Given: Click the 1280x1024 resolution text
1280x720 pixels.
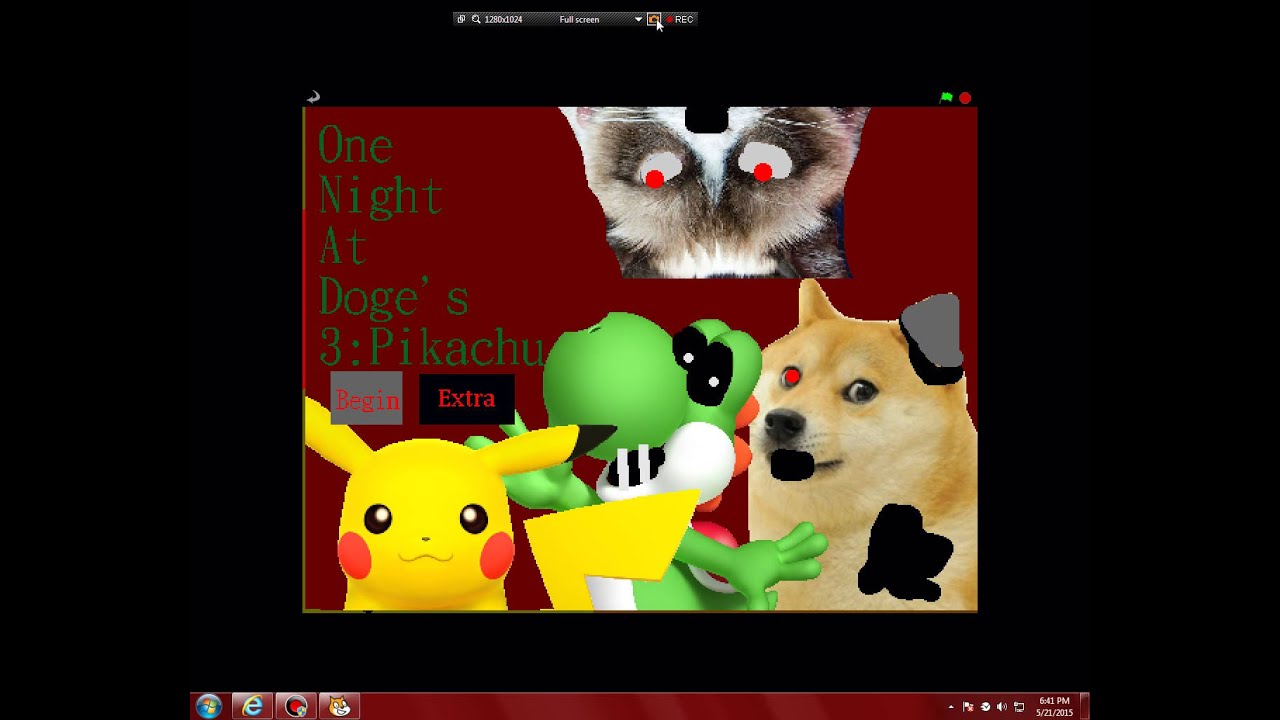Looking at the screenshot, I should (x=503, y=19).
